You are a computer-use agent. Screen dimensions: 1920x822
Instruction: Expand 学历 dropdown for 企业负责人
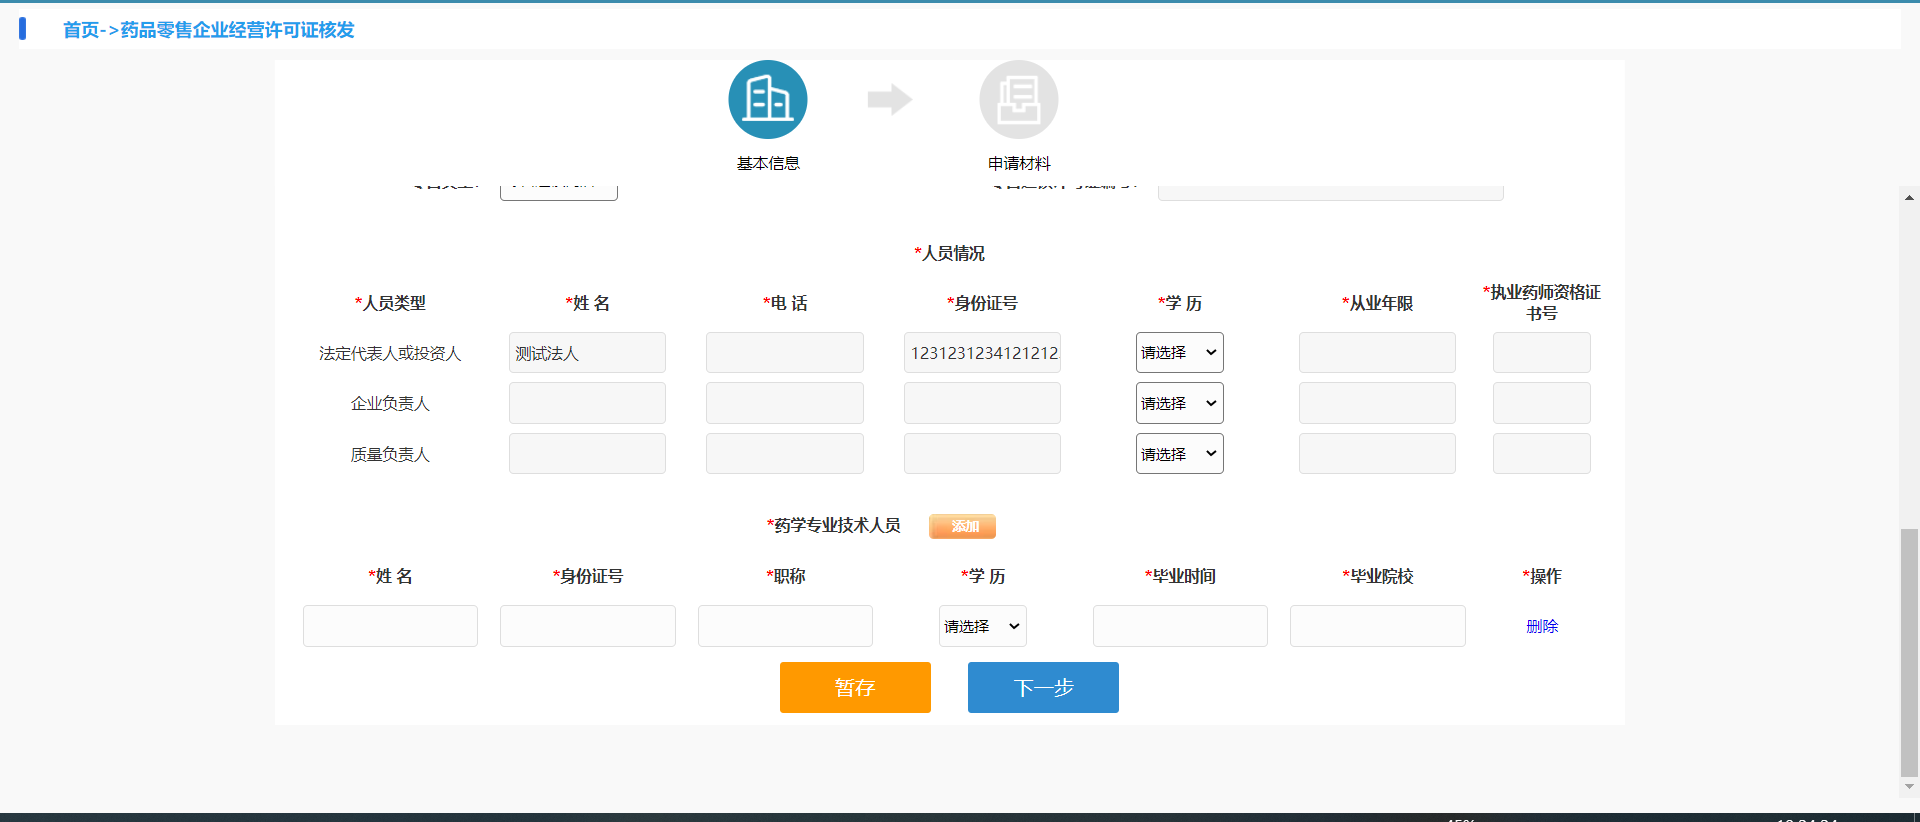1179,404
